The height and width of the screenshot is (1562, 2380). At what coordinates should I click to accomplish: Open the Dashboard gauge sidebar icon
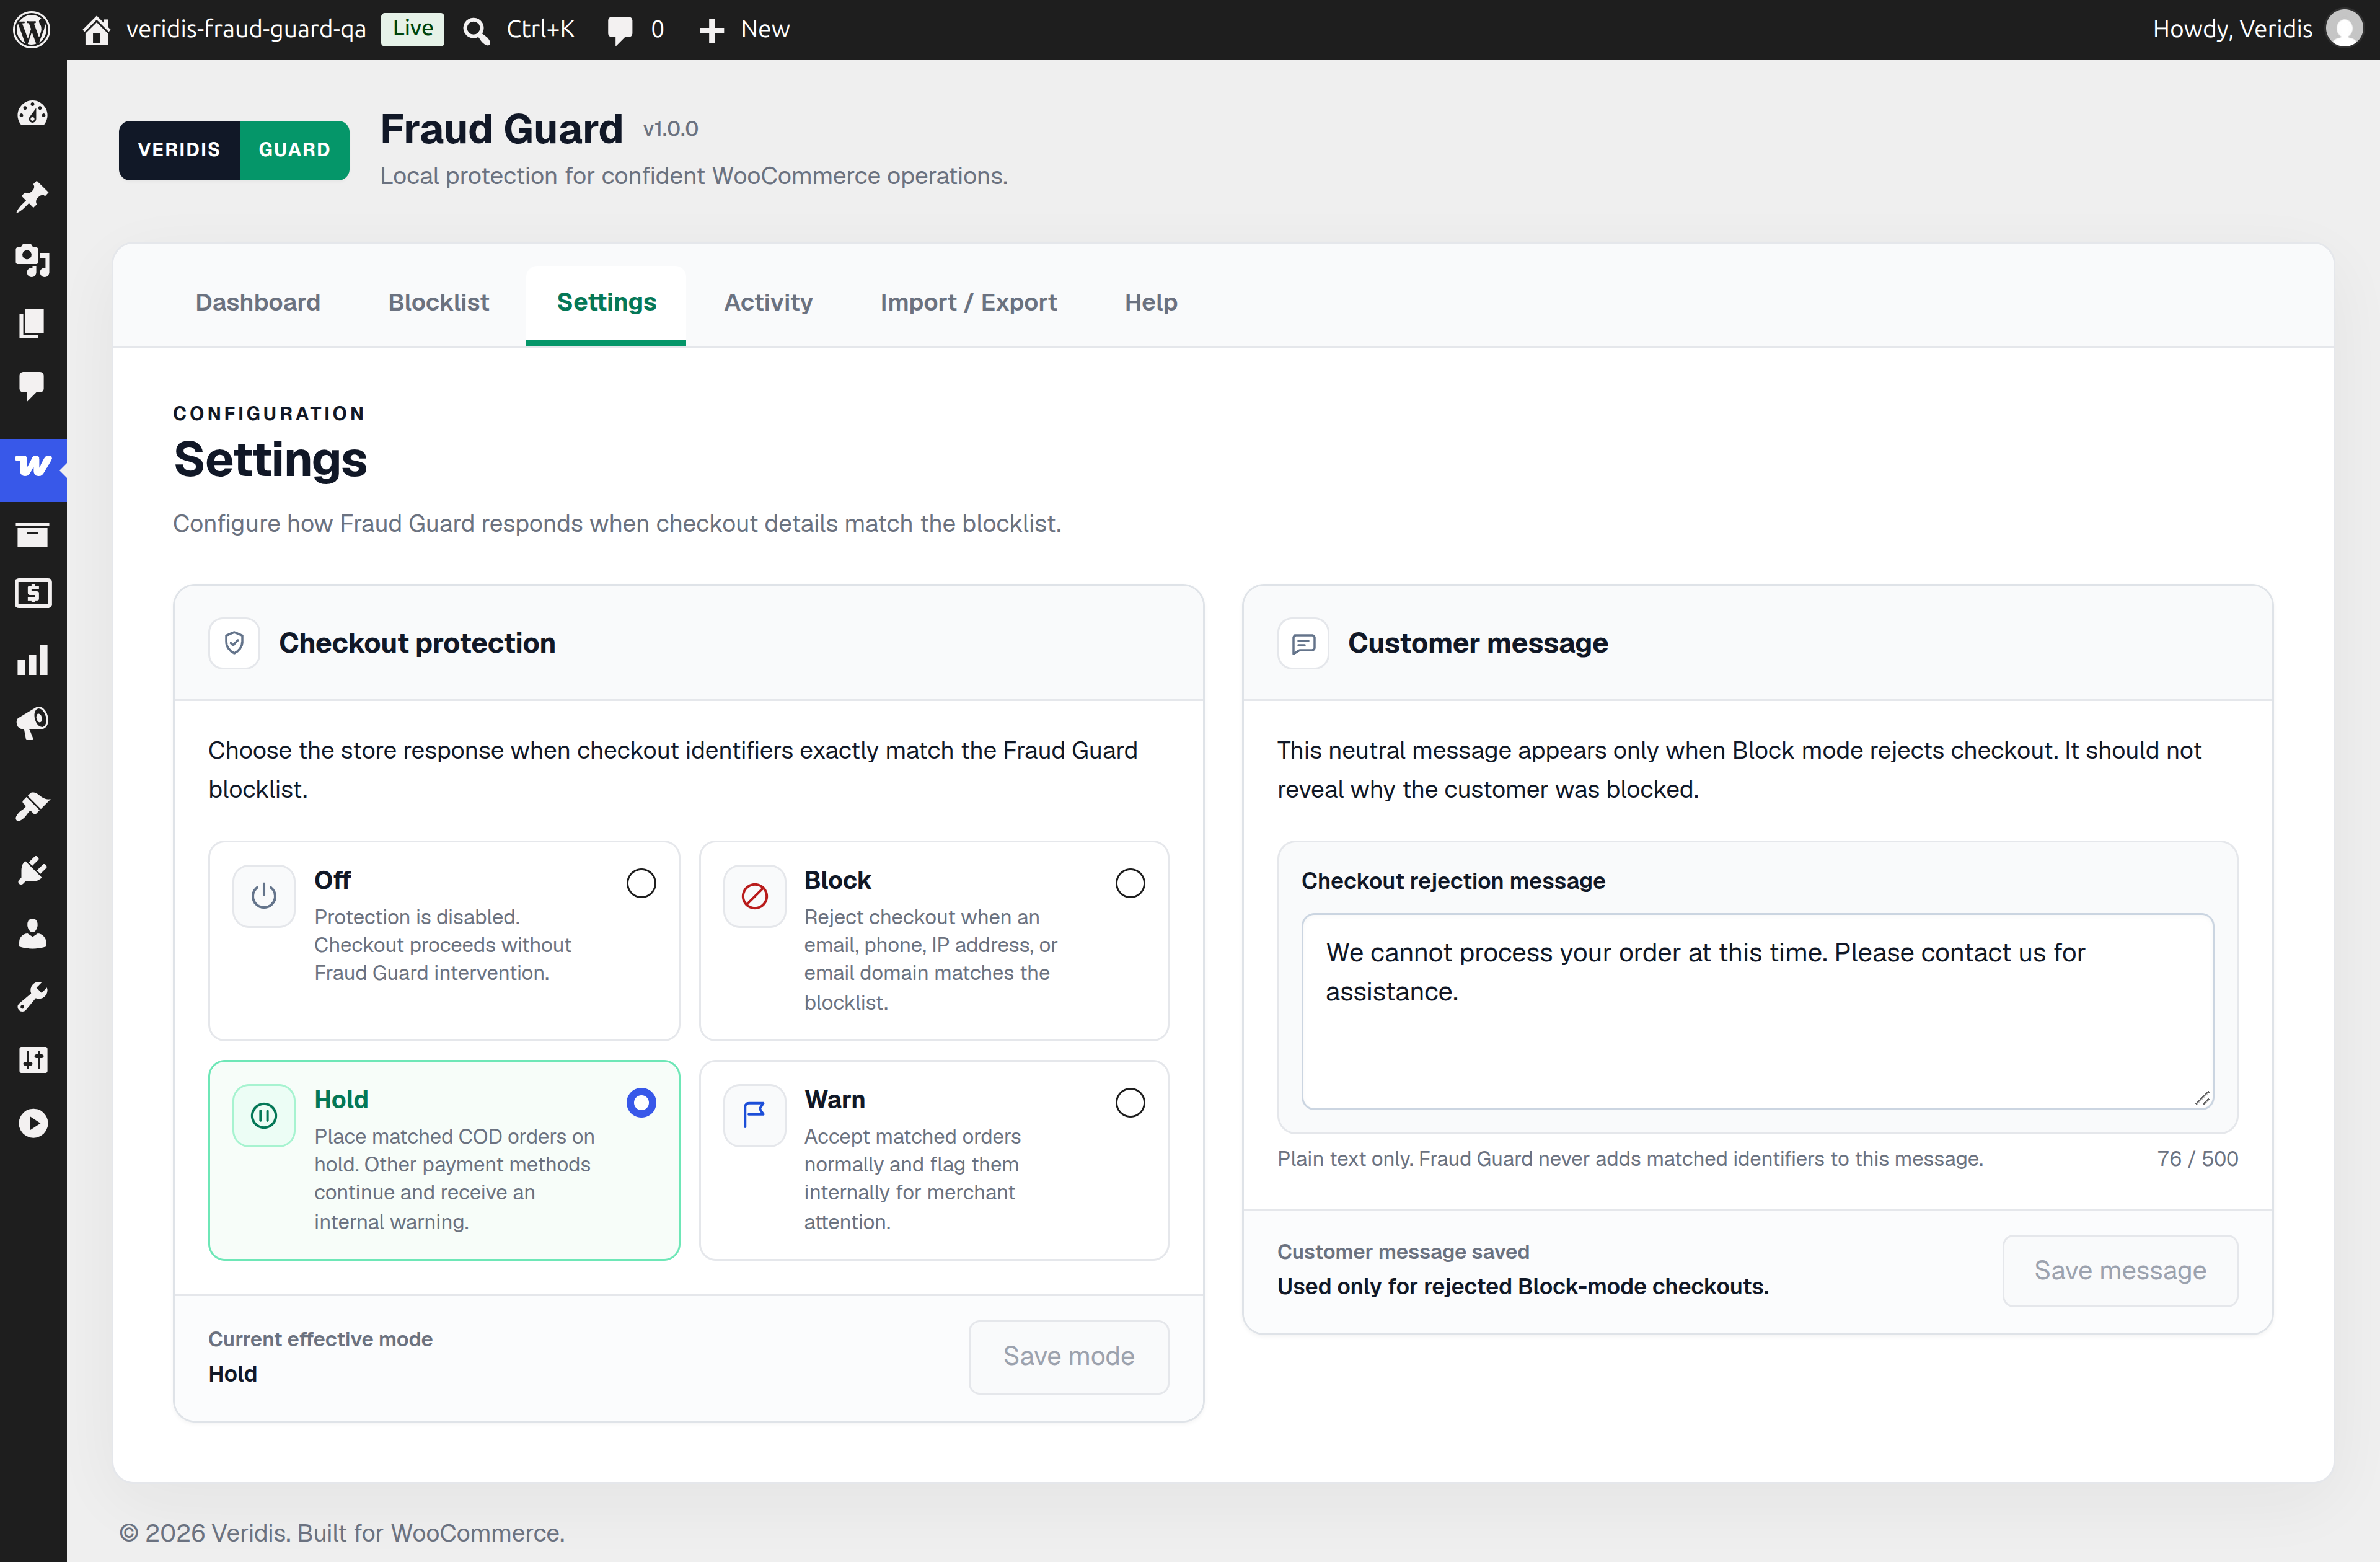pos(32,113)
